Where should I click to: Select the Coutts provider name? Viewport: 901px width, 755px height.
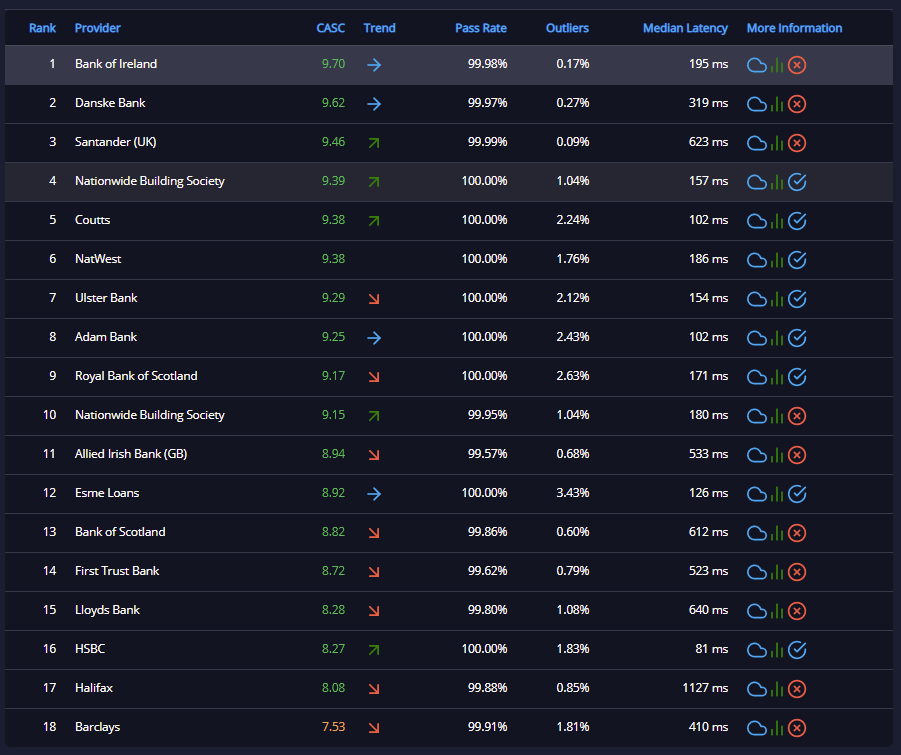[x=93, y=220]
